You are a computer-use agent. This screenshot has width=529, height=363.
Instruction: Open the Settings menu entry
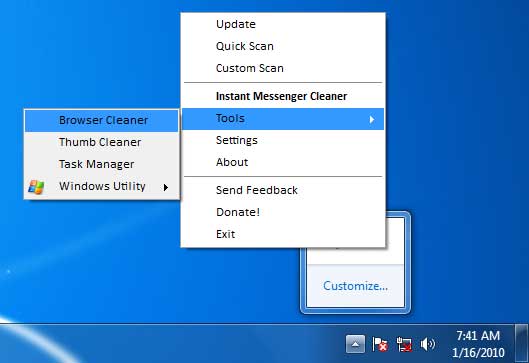coord(283,140)
